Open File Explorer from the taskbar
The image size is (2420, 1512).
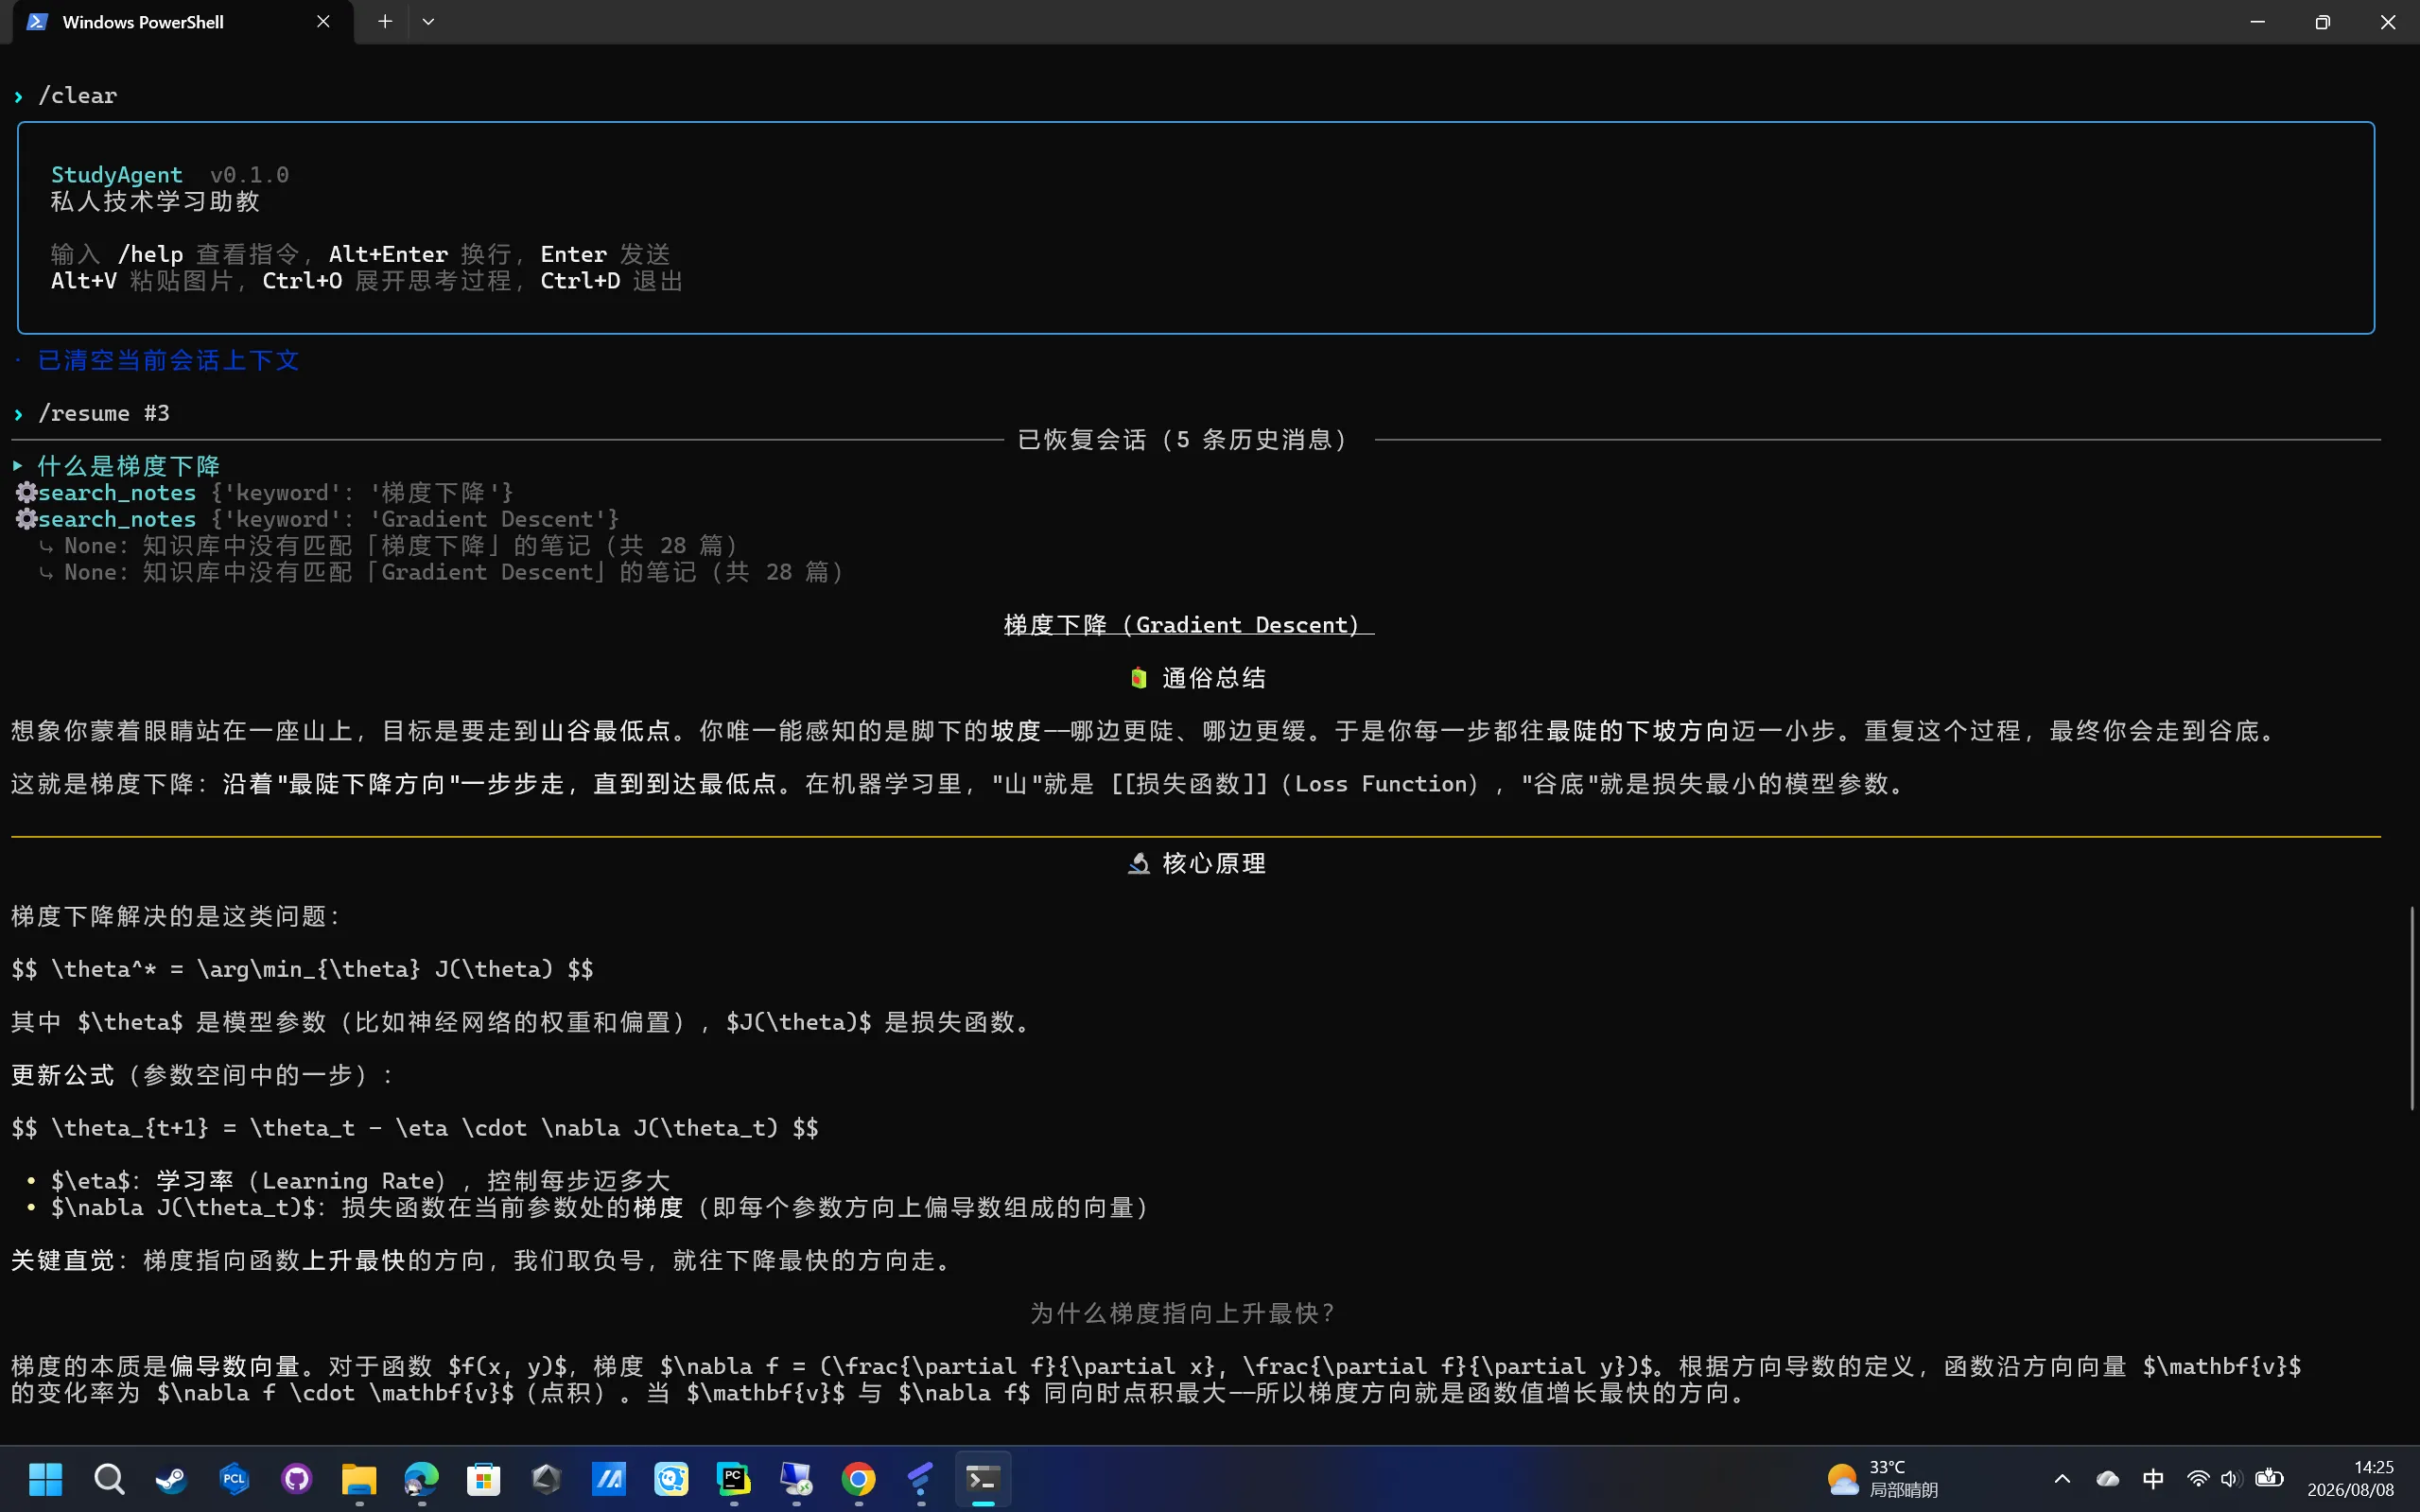(359, 1478)
